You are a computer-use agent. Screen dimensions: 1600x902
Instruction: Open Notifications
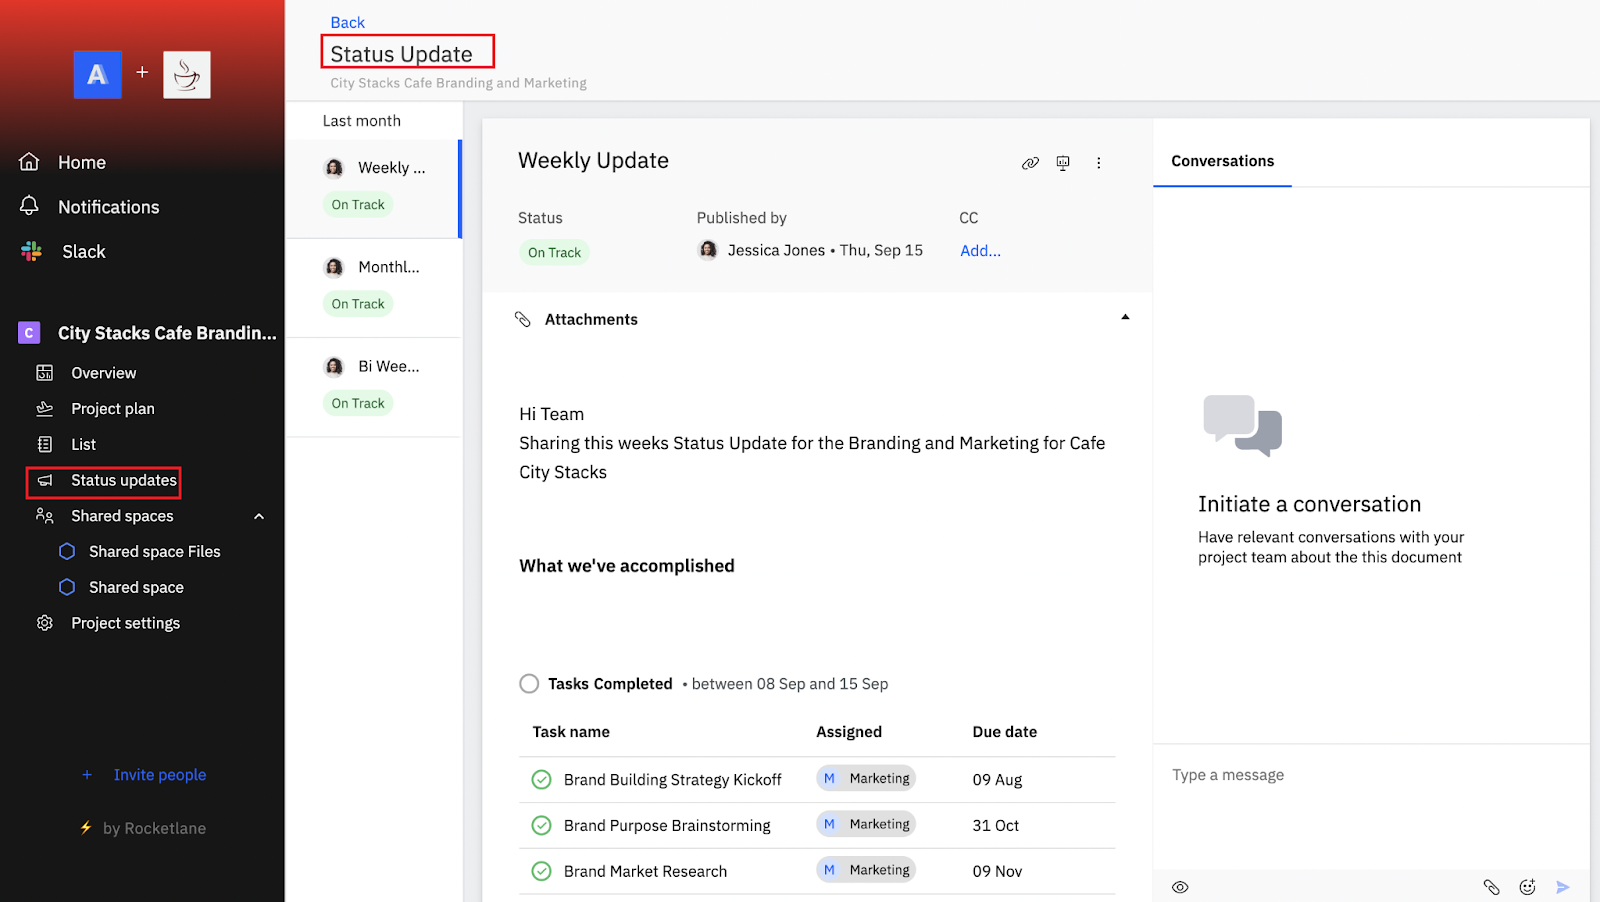pyautogui.click(x=108, y=207)
